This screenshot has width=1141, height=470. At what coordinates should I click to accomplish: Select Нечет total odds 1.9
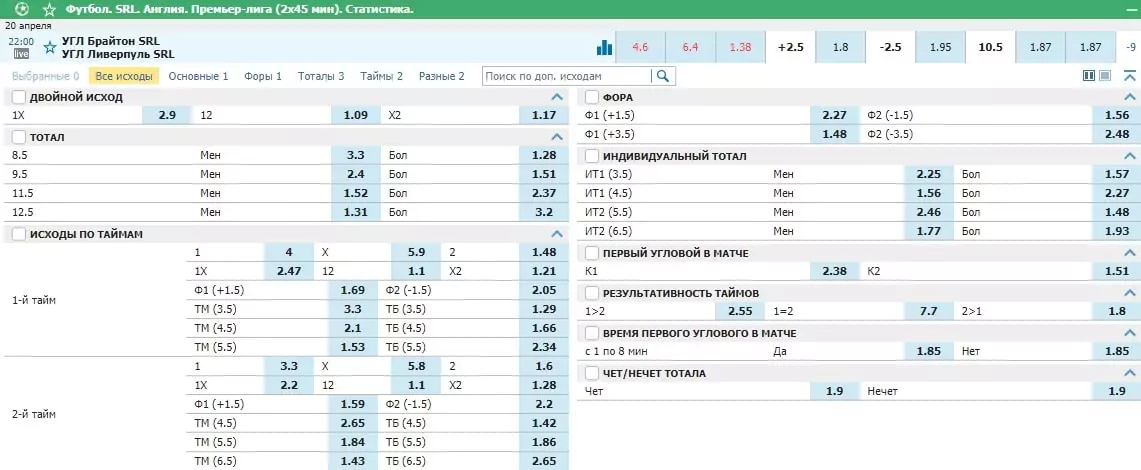tap(1117, 391)
